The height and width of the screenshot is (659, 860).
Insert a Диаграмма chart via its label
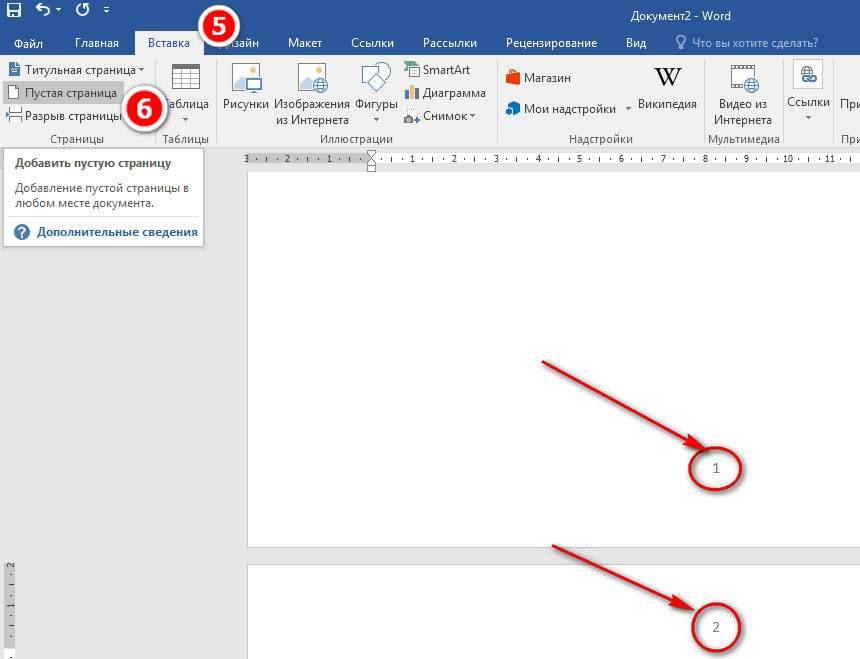[x=454, y=93]
